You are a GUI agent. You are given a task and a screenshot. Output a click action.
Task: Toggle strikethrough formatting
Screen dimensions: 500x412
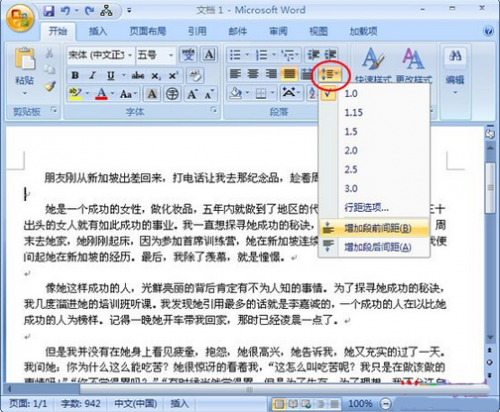138,76
